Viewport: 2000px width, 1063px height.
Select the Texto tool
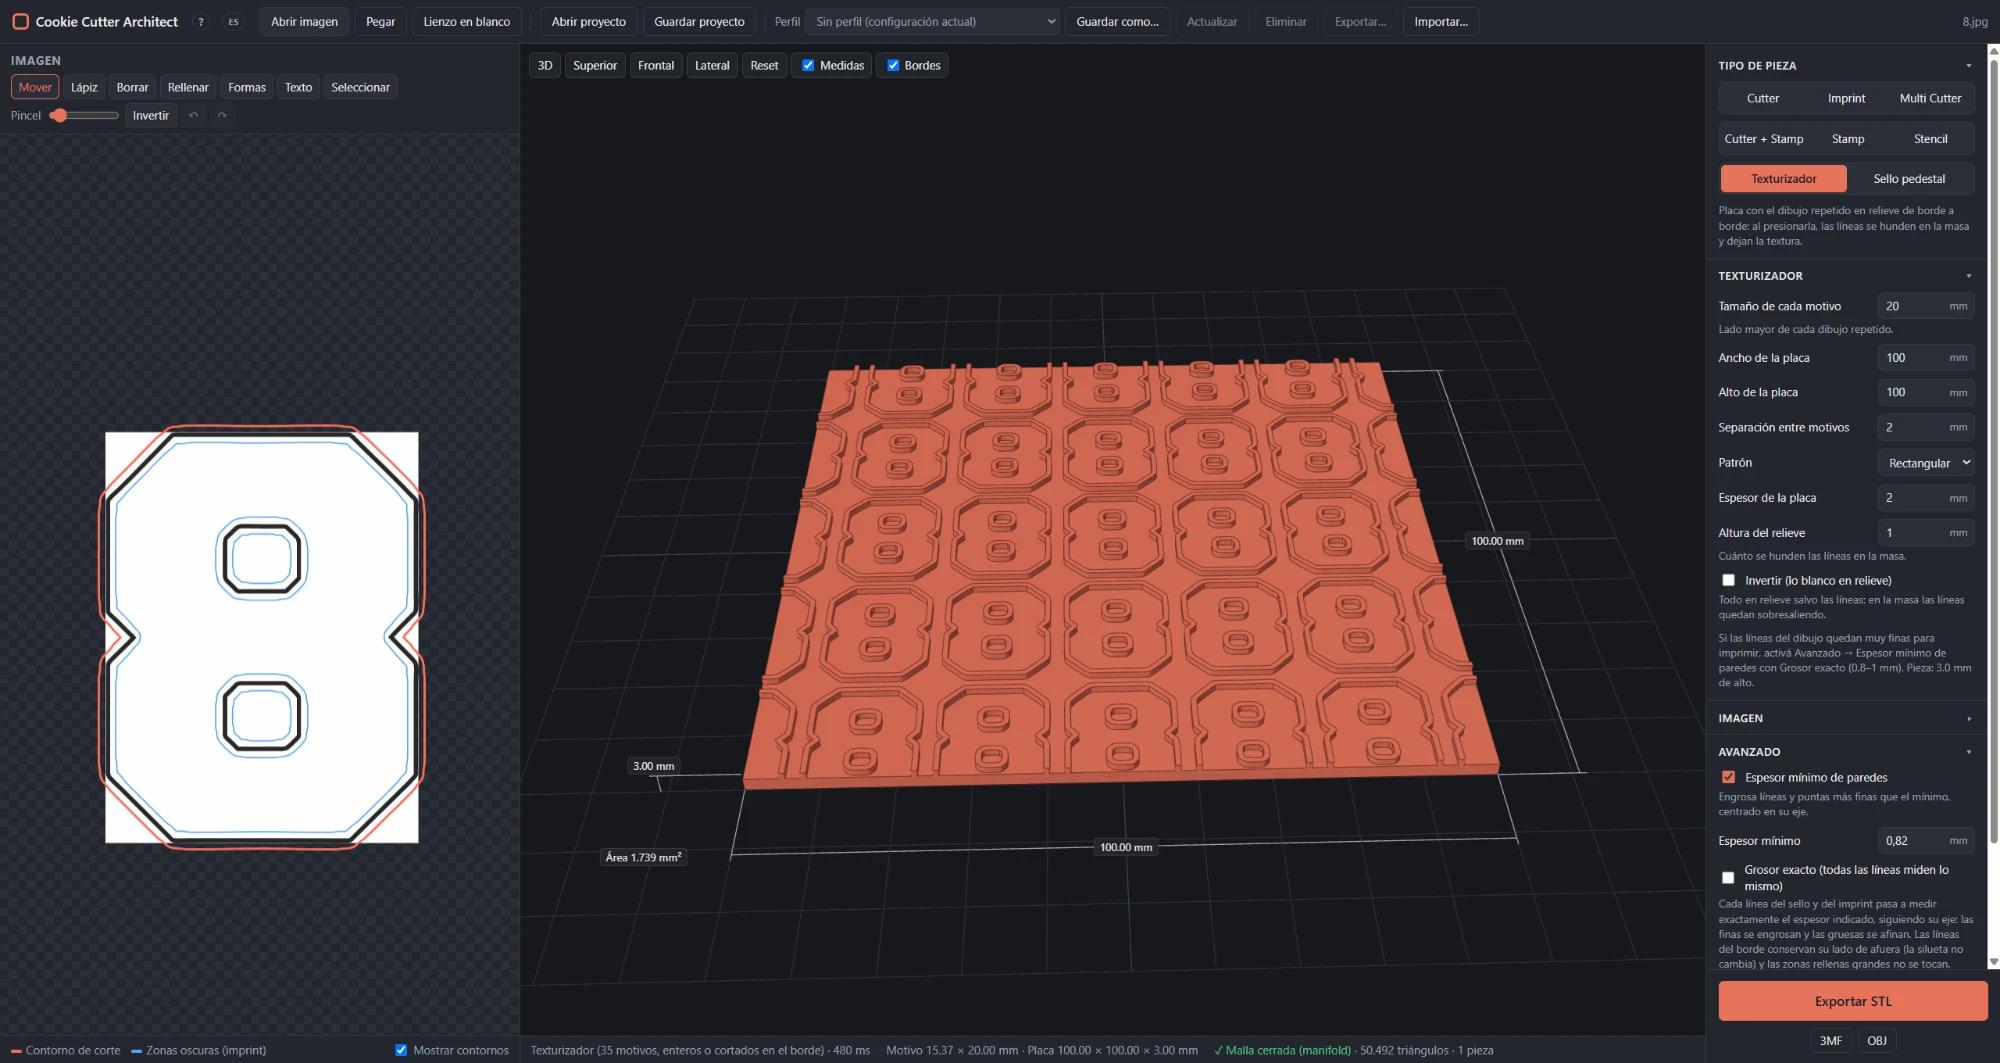(298, 88)
